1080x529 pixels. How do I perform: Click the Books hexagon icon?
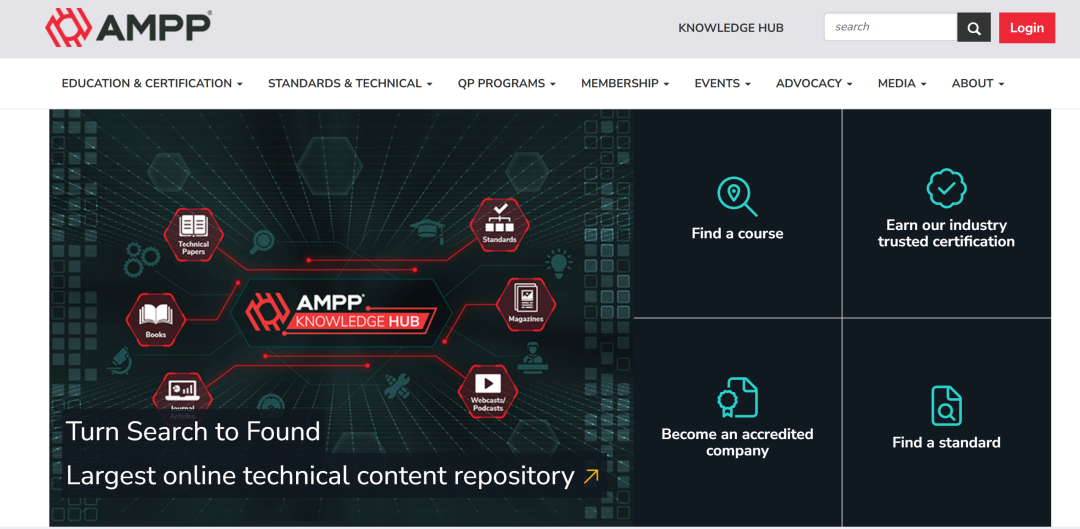(156, 320)
